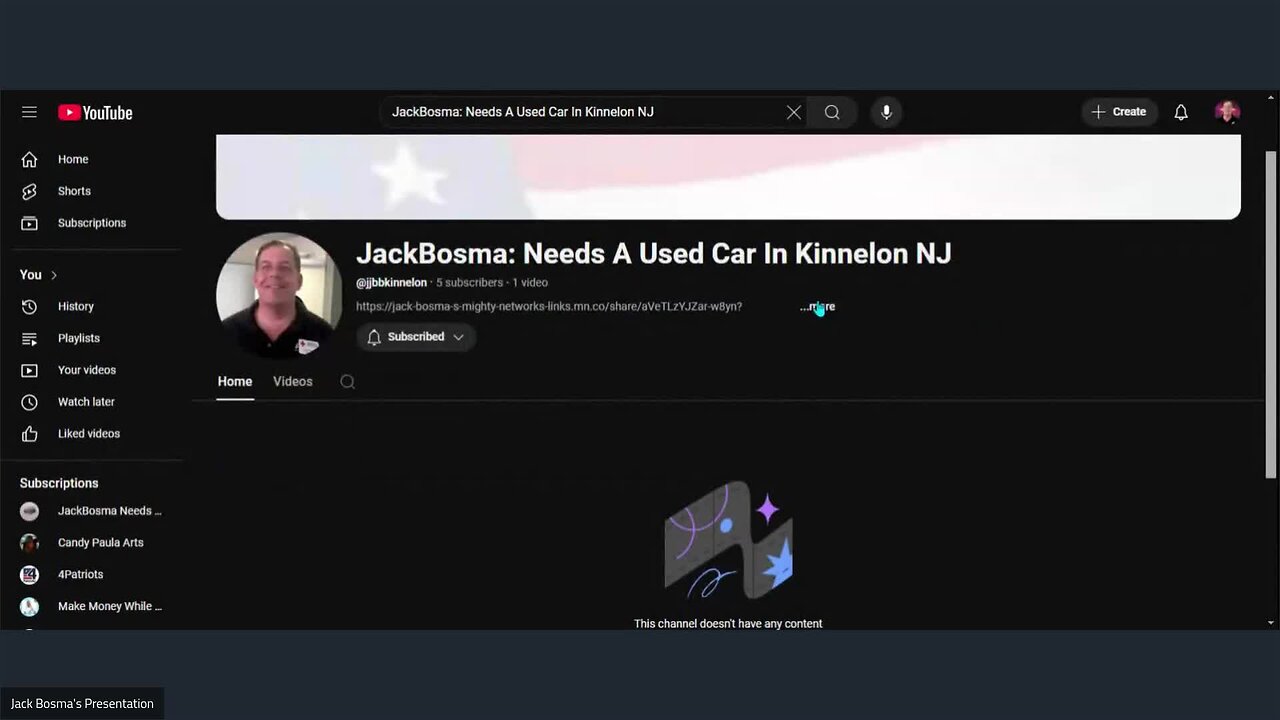Open Liked videos
Screen dimensions: 1280x720
tap(91, 434)
